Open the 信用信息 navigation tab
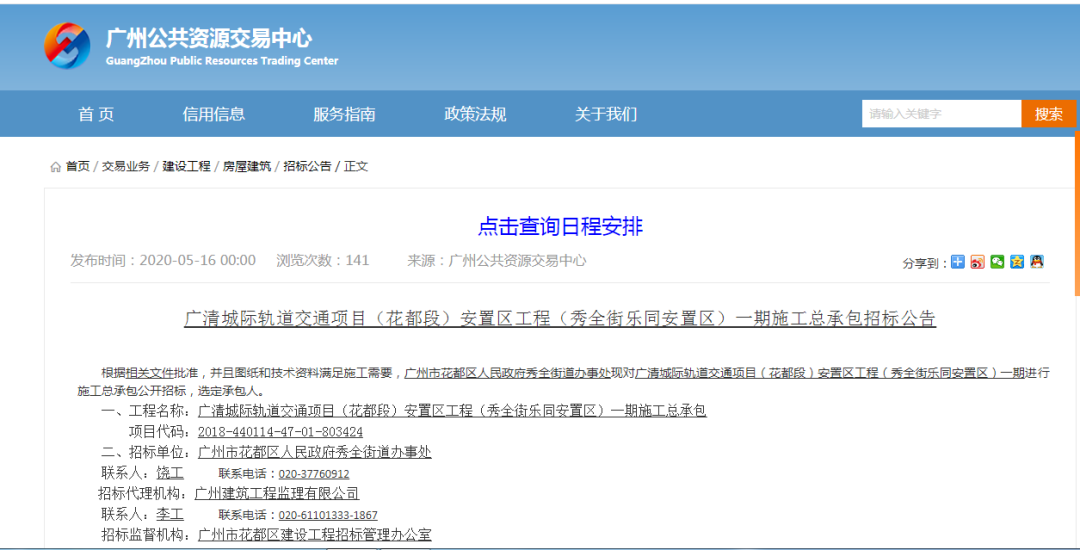Image resolution: width=1080 pixels, height=550 pixels. (x=214, y=114)
